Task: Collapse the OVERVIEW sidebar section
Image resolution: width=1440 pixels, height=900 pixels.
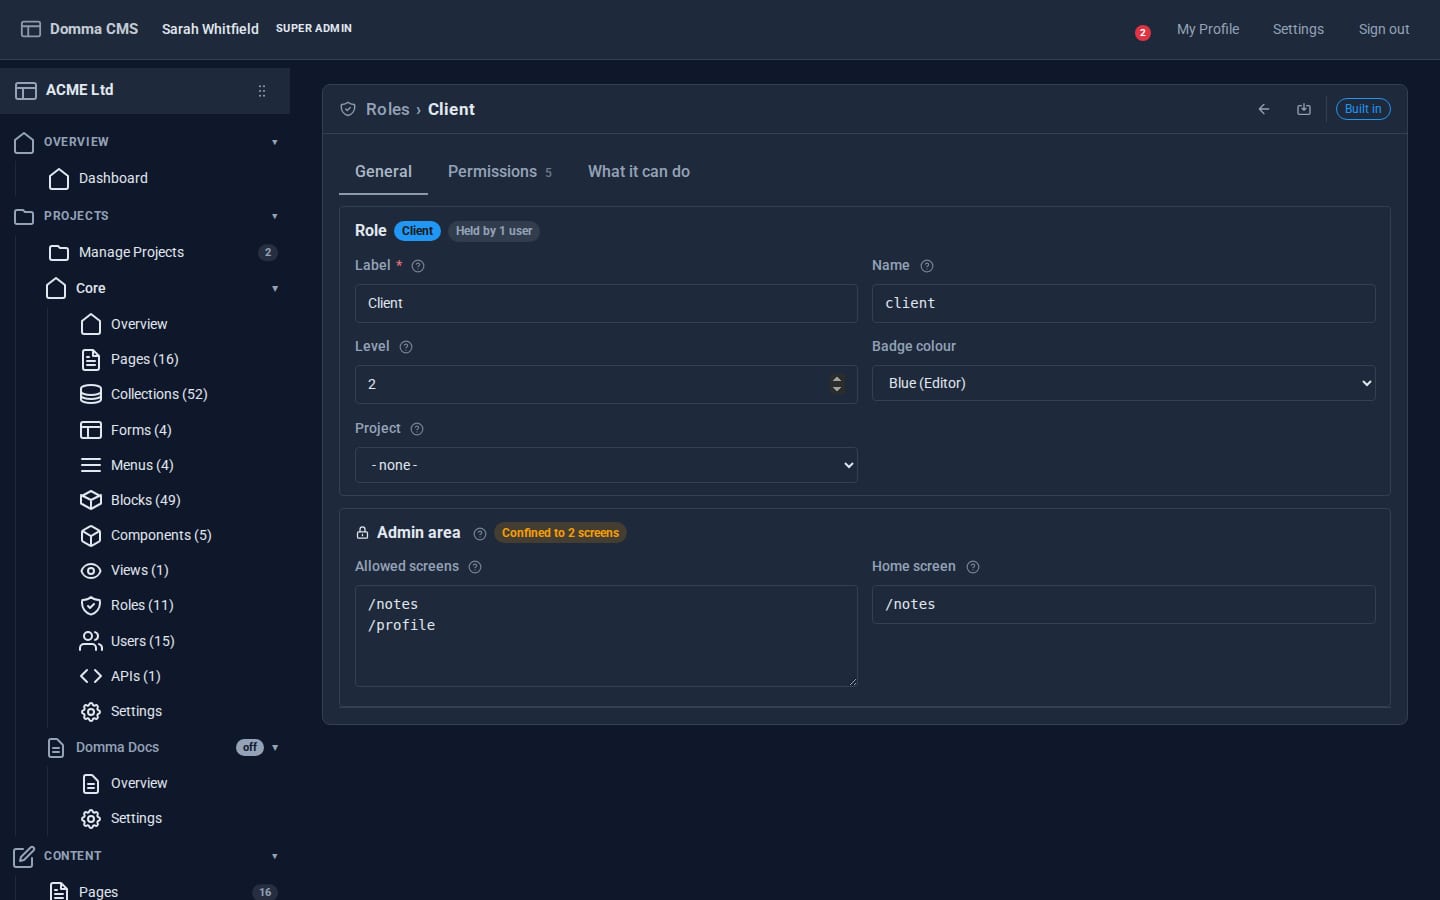Action: pyautogui.click(x=275, y=142)
